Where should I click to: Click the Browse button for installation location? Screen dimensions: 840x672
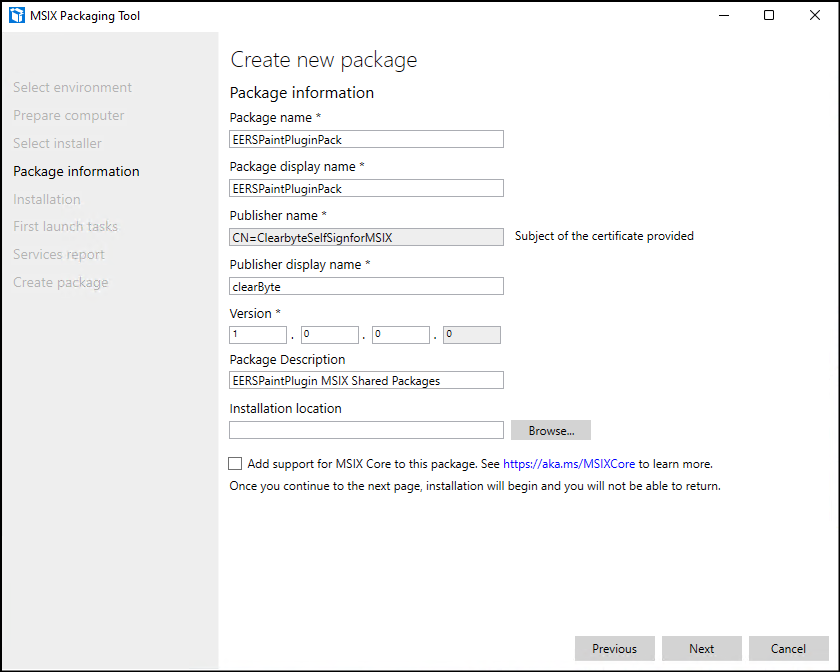click(551, 430)
